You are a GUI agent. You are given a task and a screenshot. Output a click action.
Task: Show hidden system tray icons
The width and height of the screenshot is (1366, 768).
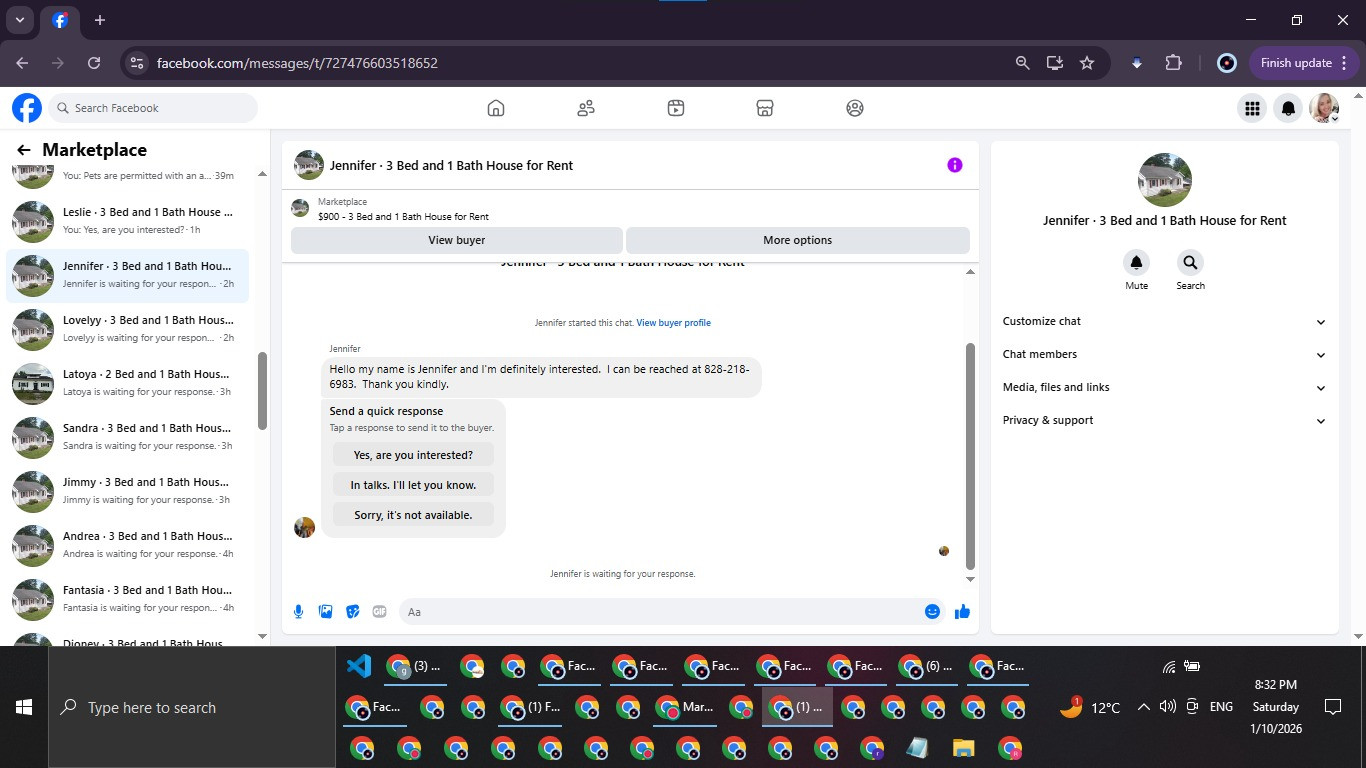click(1143, 707)
